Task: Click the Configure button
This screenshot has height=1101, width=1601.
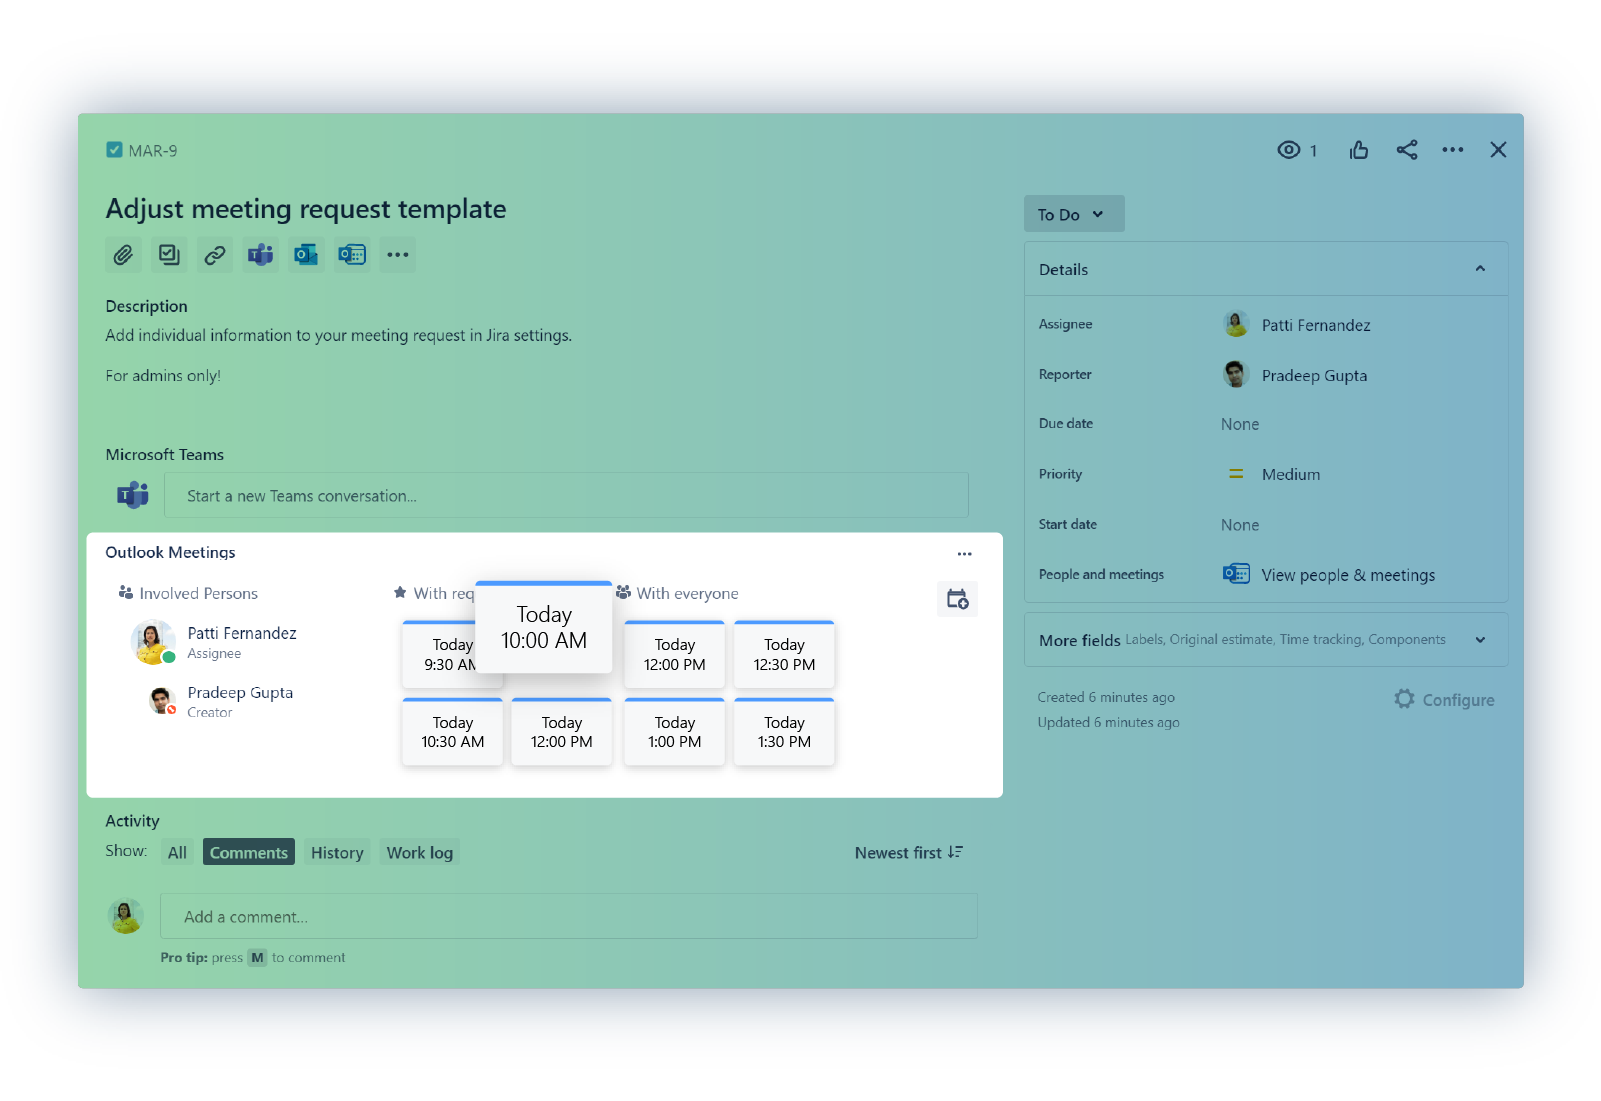Action: click(1444, 700)
